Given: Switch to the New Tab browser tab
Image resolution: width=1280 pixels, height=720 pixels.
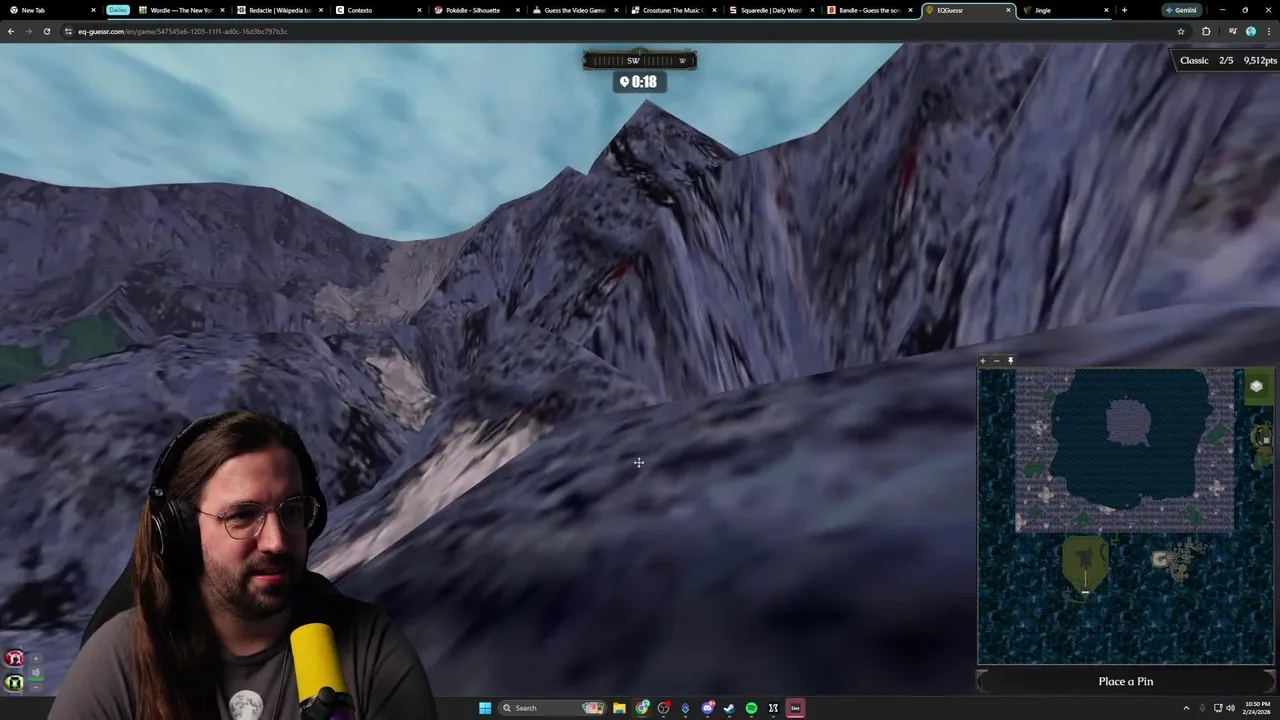Looking at the screenshot, I should click(x=53, y=10).
